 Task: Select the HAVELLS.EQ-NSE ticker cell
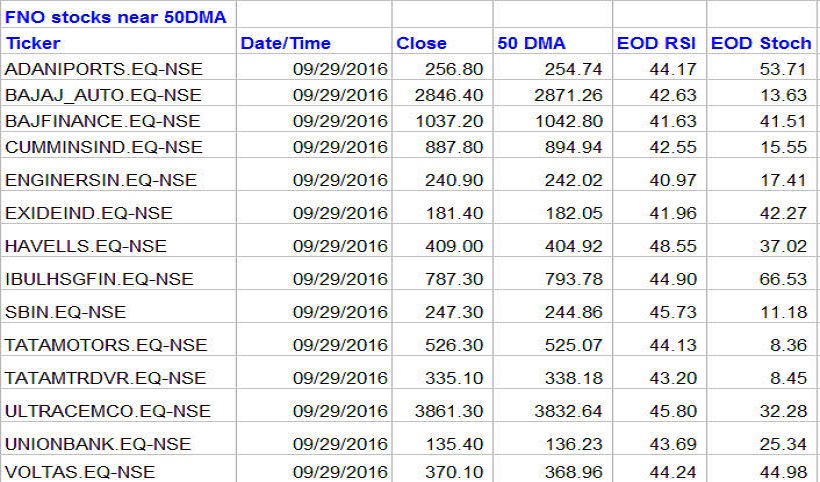[86, 246]
